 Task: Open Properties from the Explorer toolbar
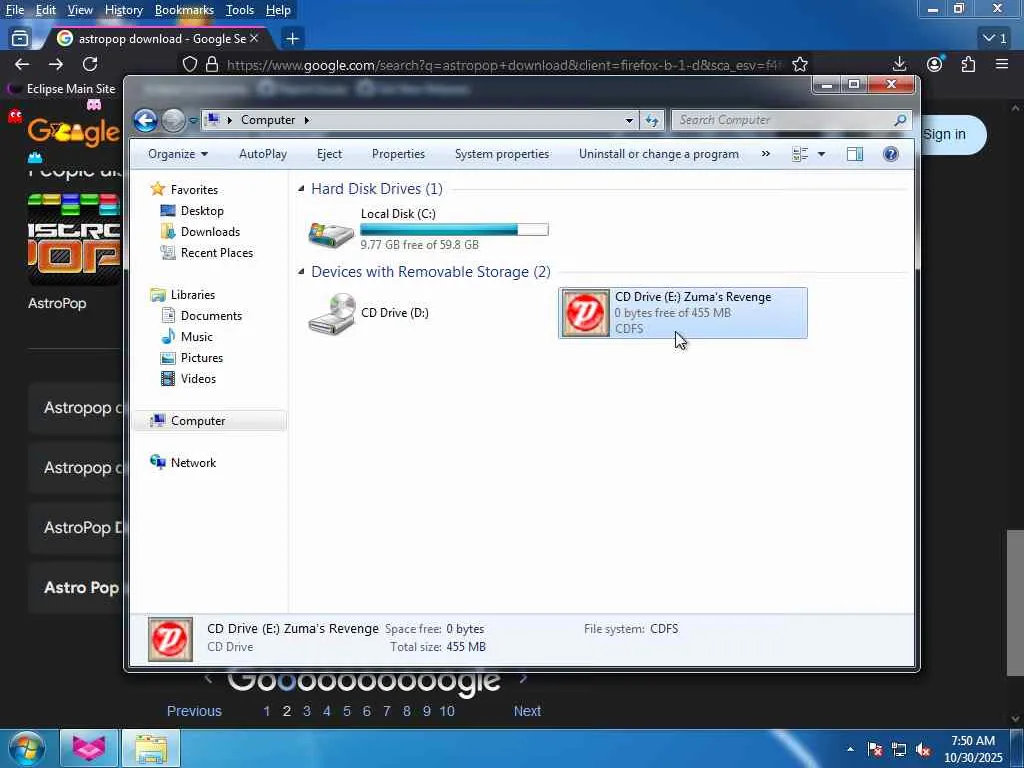pyautogui.click(x=398, y=154)
